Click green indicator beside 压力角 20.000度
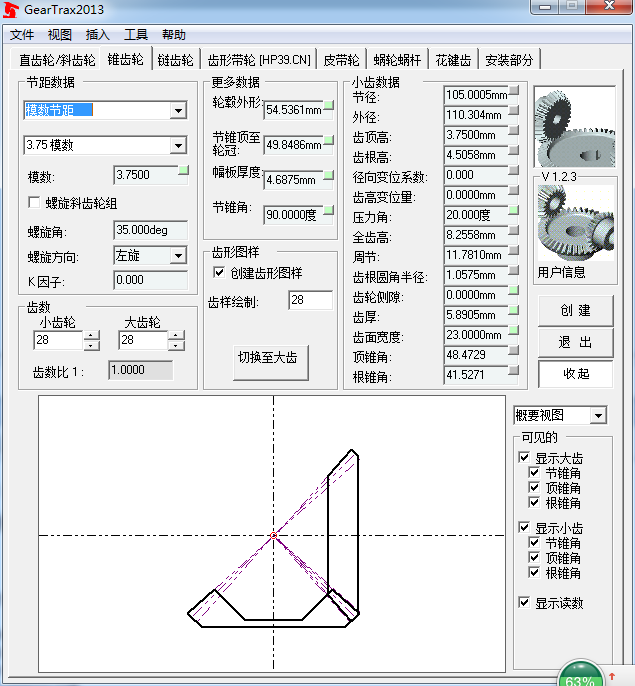The width and height of the screenshot is (635, 686). pos(514,210)
